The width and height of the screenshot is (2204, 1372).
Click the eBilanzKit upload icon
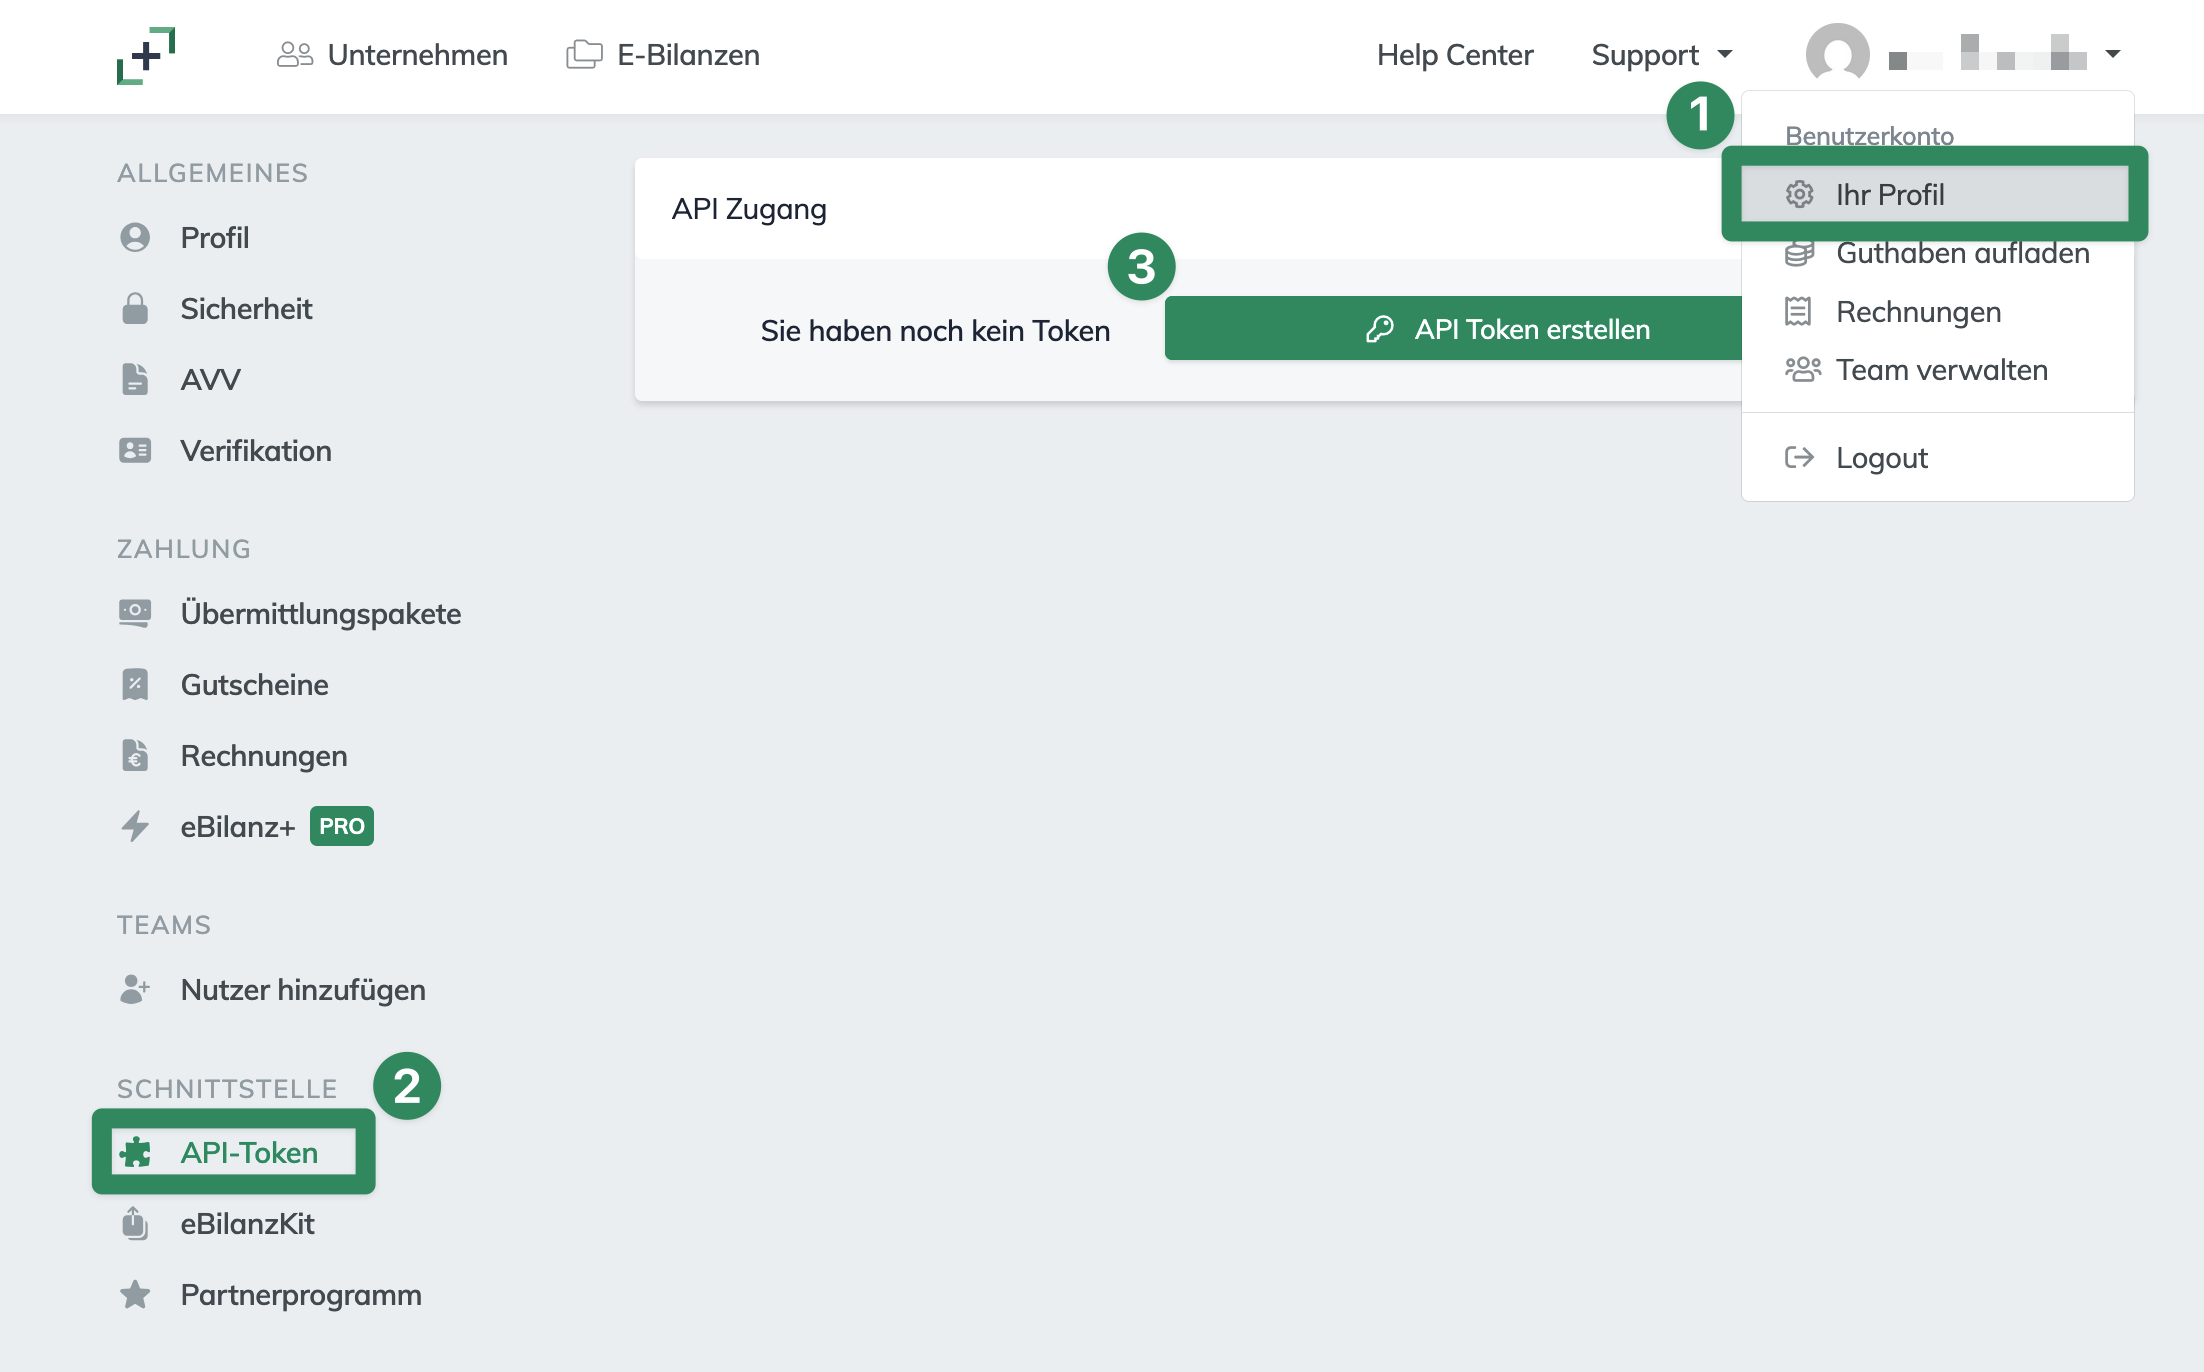coord(135,1224)
